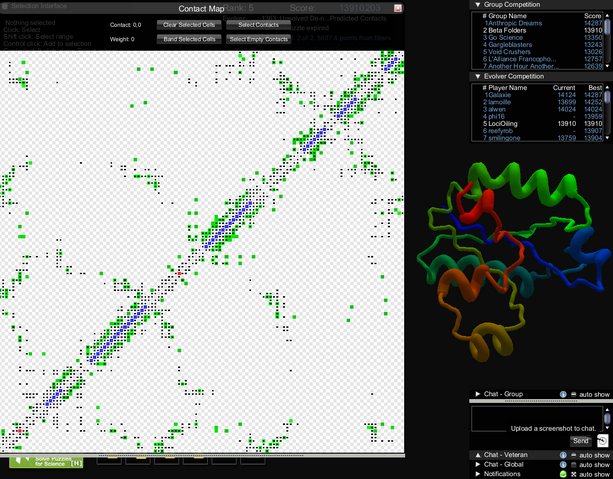
Task: Toggle auto show for Notifications
Action: tap(574, 474)
